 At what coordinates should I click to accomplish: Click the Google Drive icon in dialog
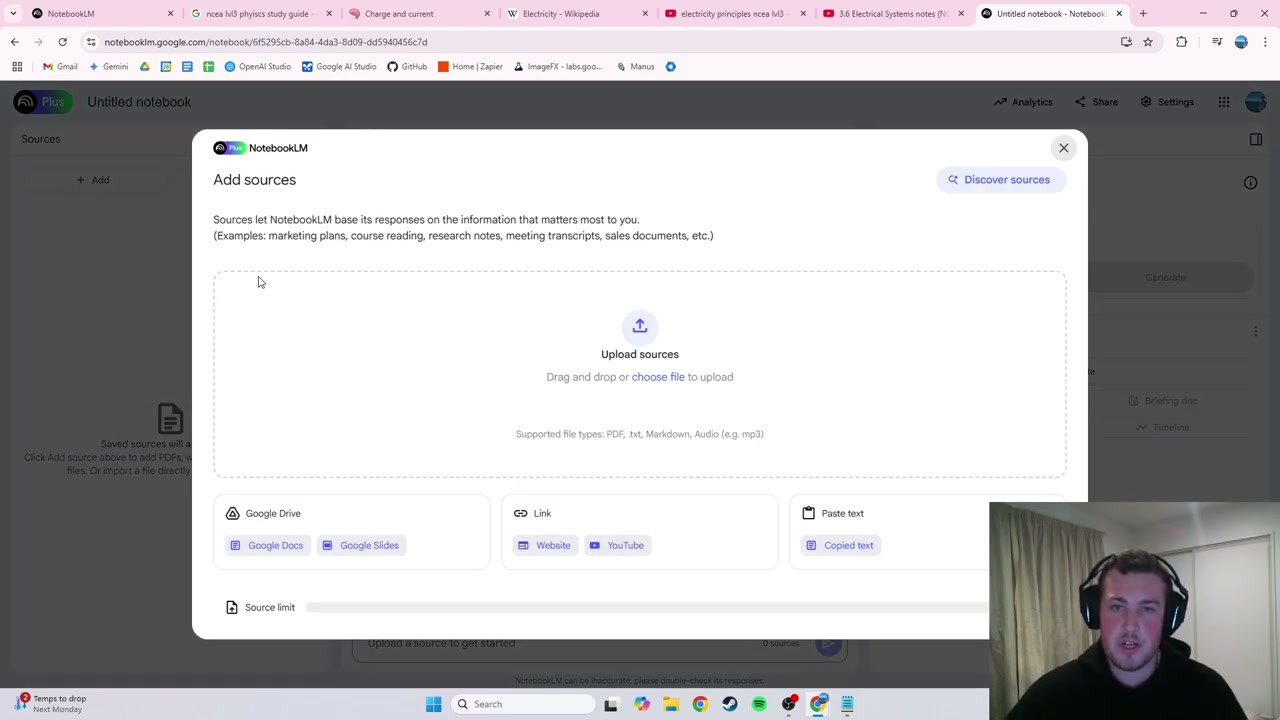coord(233,513)
